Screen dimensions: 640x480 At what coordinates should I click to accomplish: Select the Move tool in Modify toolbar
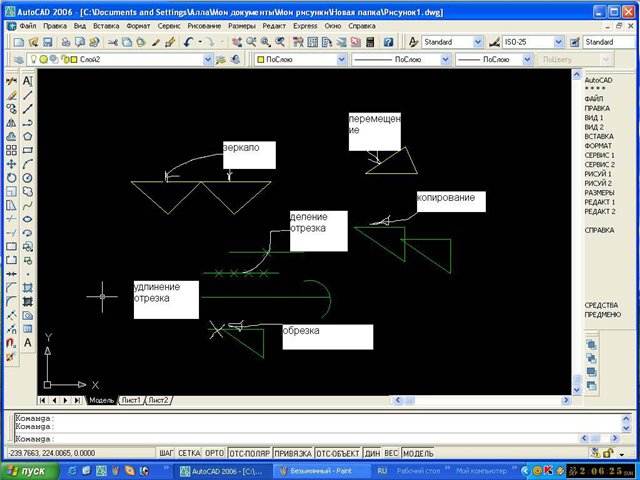tap(11, 163)
